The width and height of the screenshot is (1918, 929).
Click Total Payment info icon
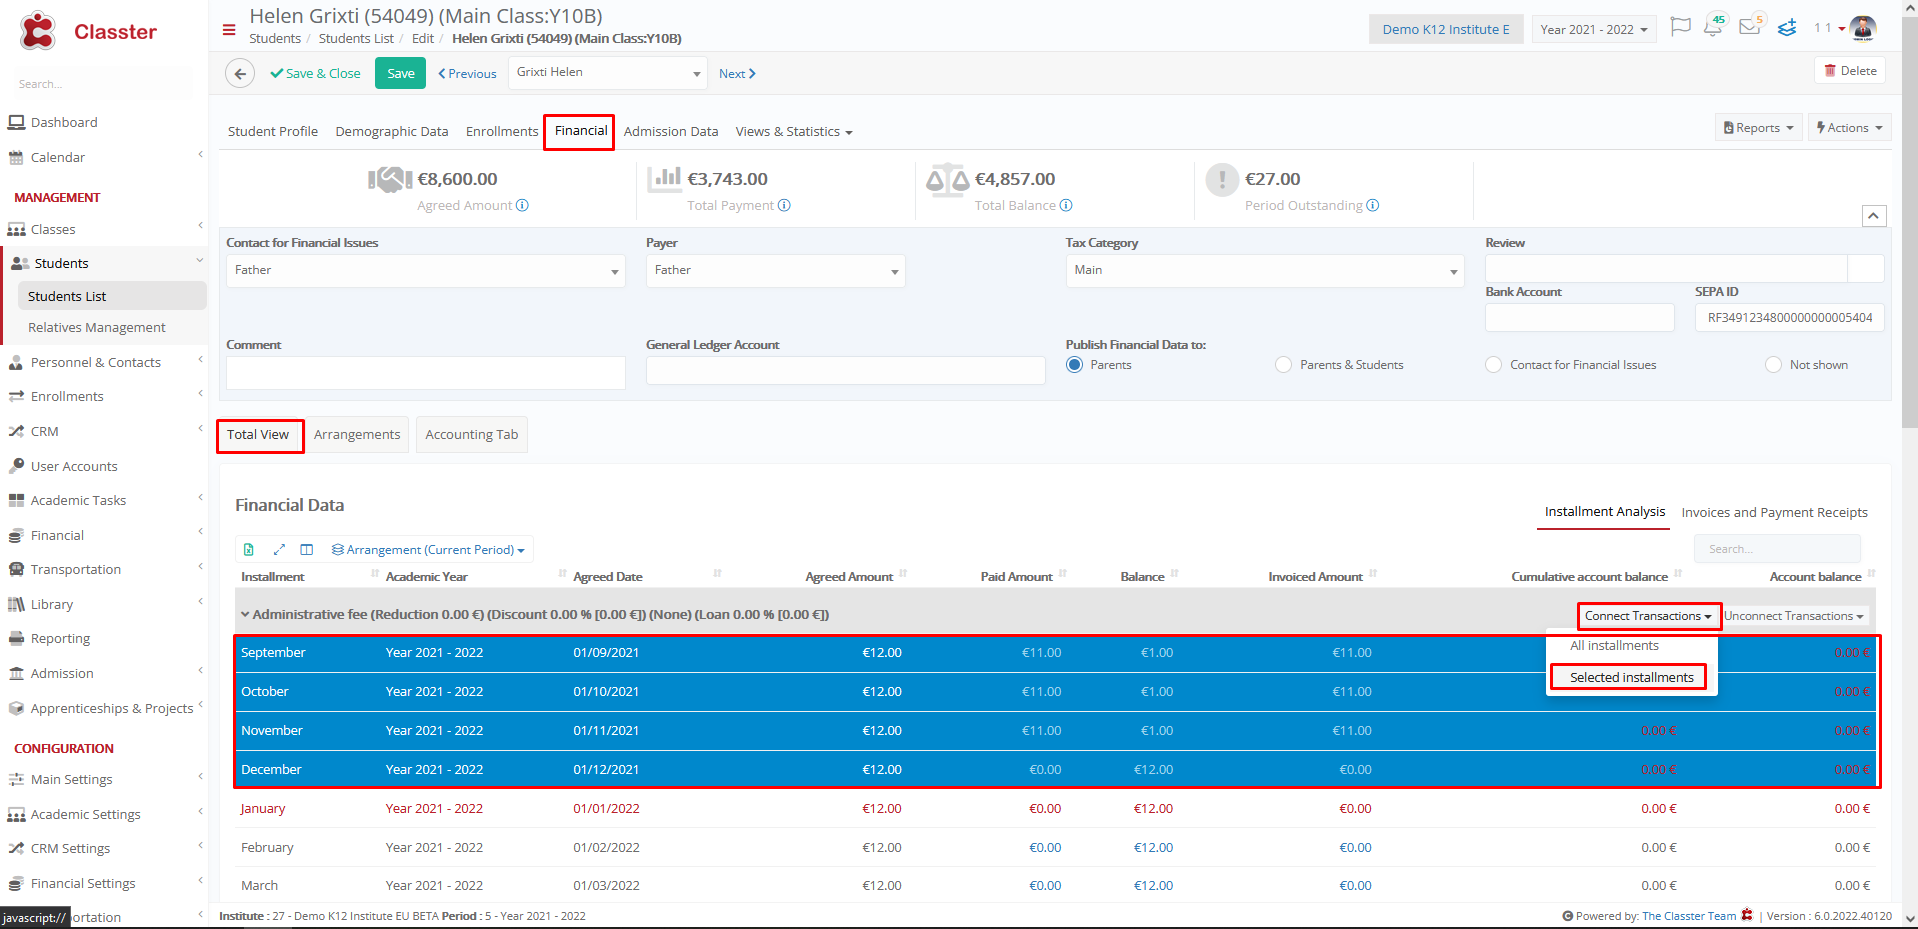(x=784, y=205)
